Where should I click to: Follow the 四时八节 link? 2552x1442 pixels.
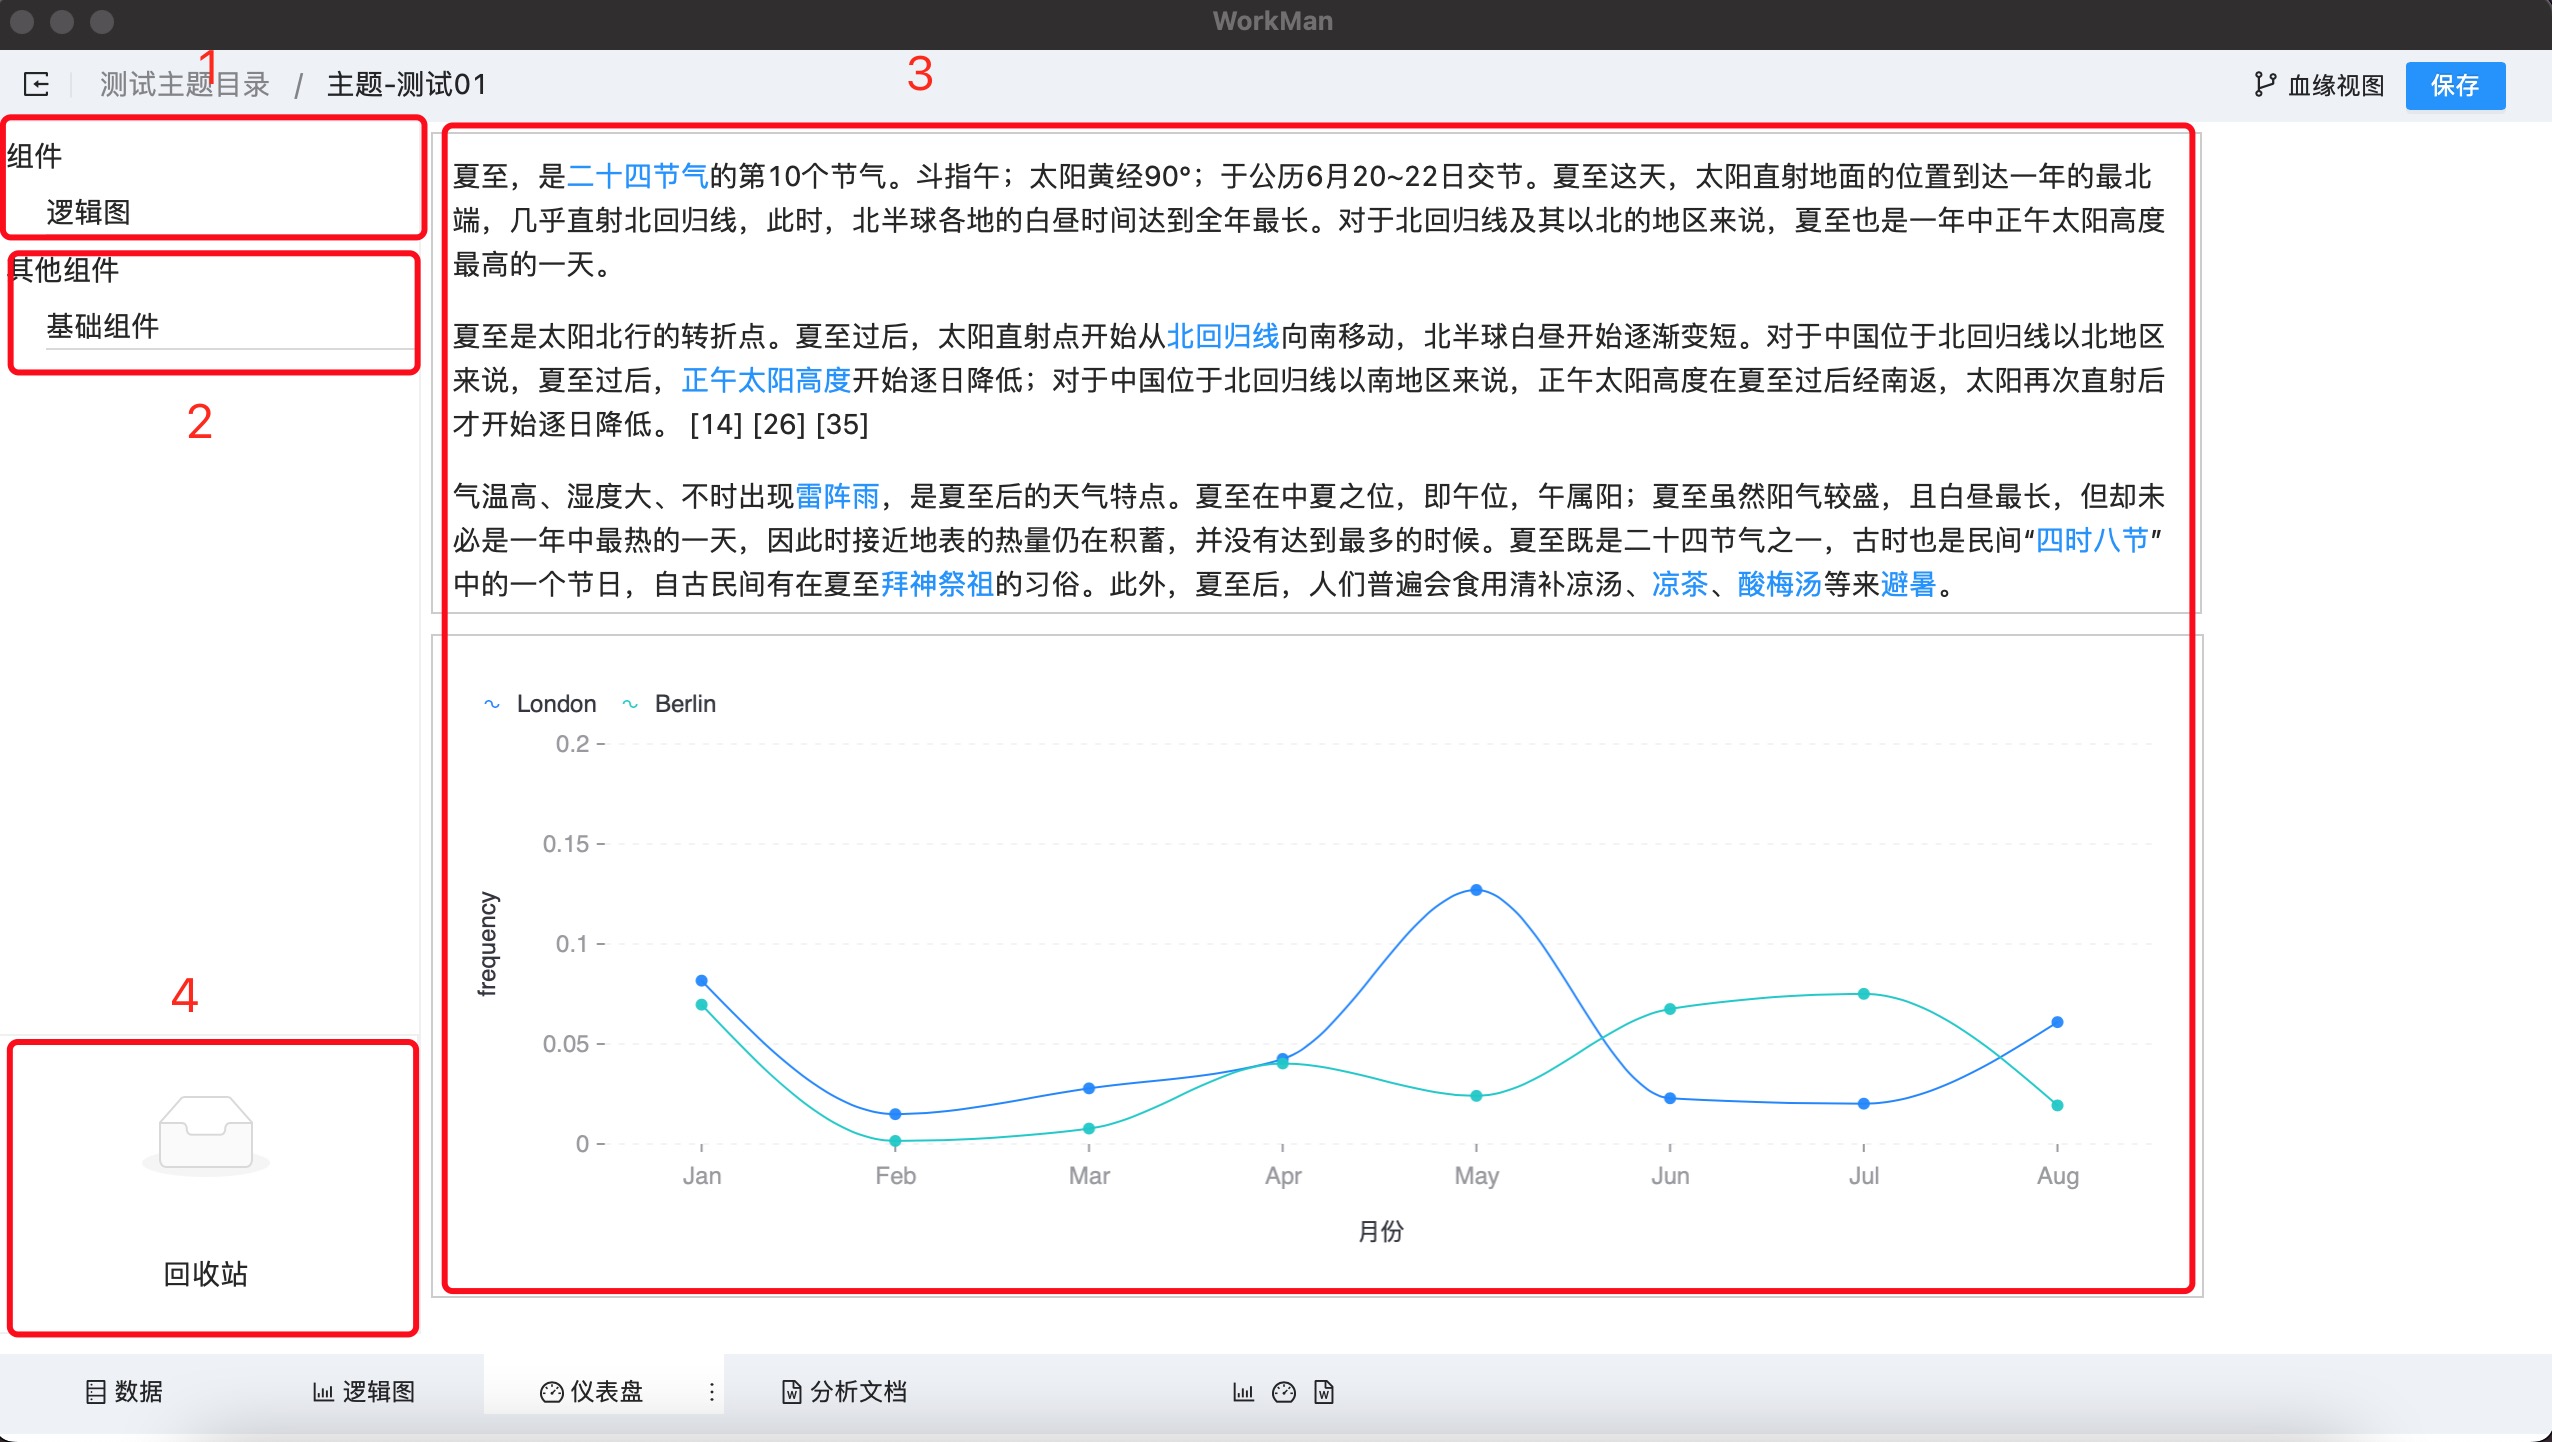click(x=2093, y=540)
